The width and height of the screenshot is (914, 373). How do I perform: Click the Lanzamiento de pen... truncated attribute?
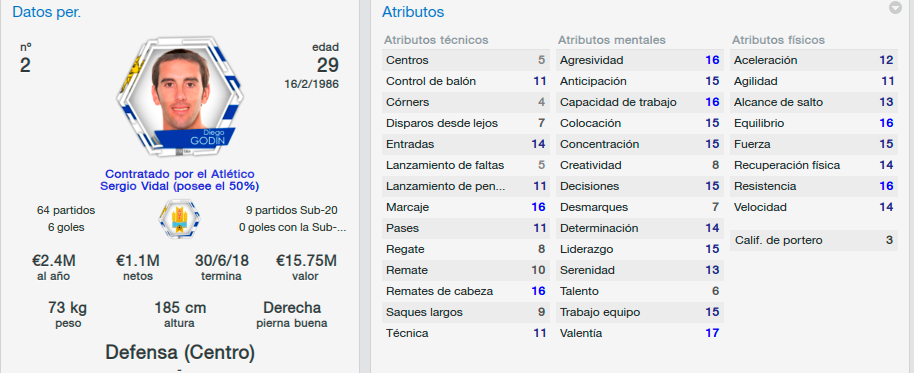tap(466, 186)
